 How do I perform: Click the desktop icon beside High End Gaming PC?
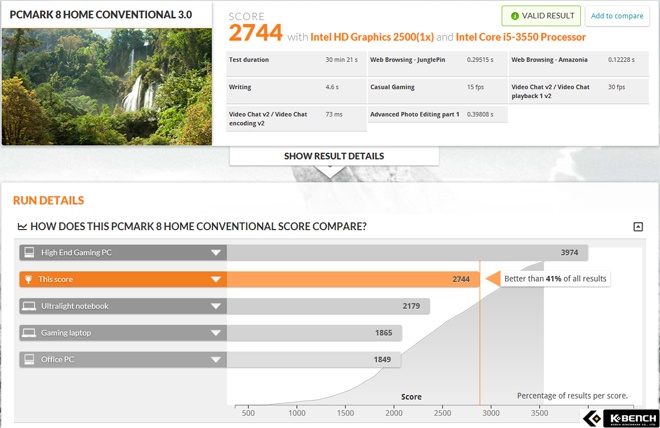[x=29, y=253]
